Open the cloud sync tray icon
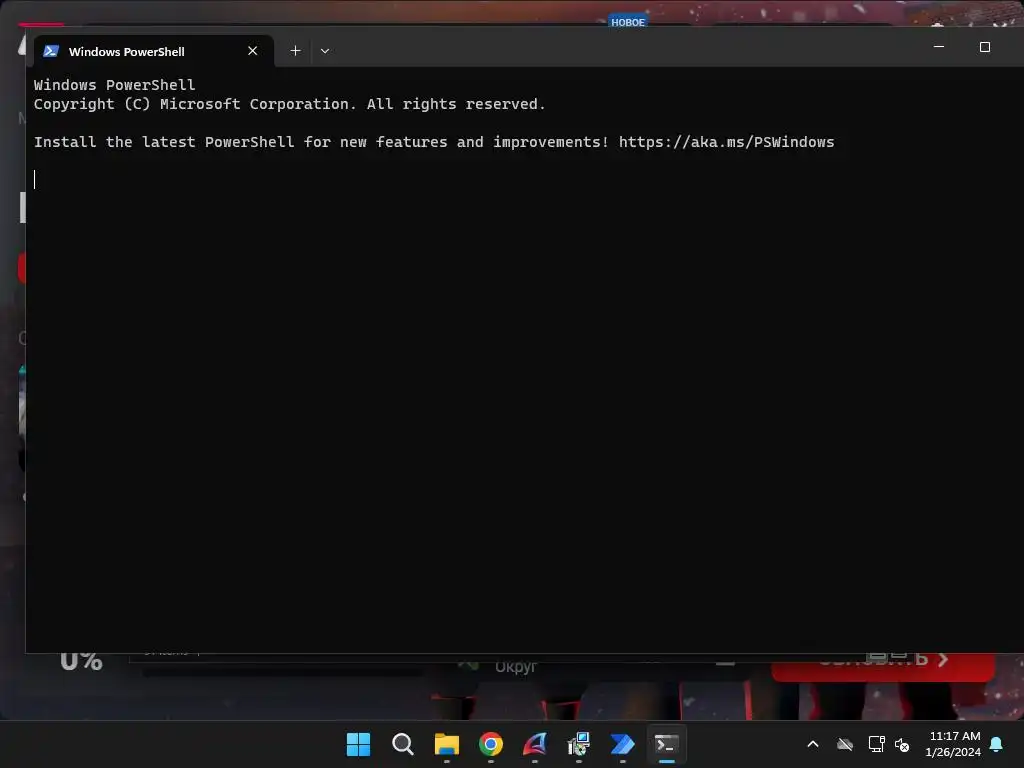The width and height of the screenshot is (1024, 768). pyautogui.click(x=844, y=744)
